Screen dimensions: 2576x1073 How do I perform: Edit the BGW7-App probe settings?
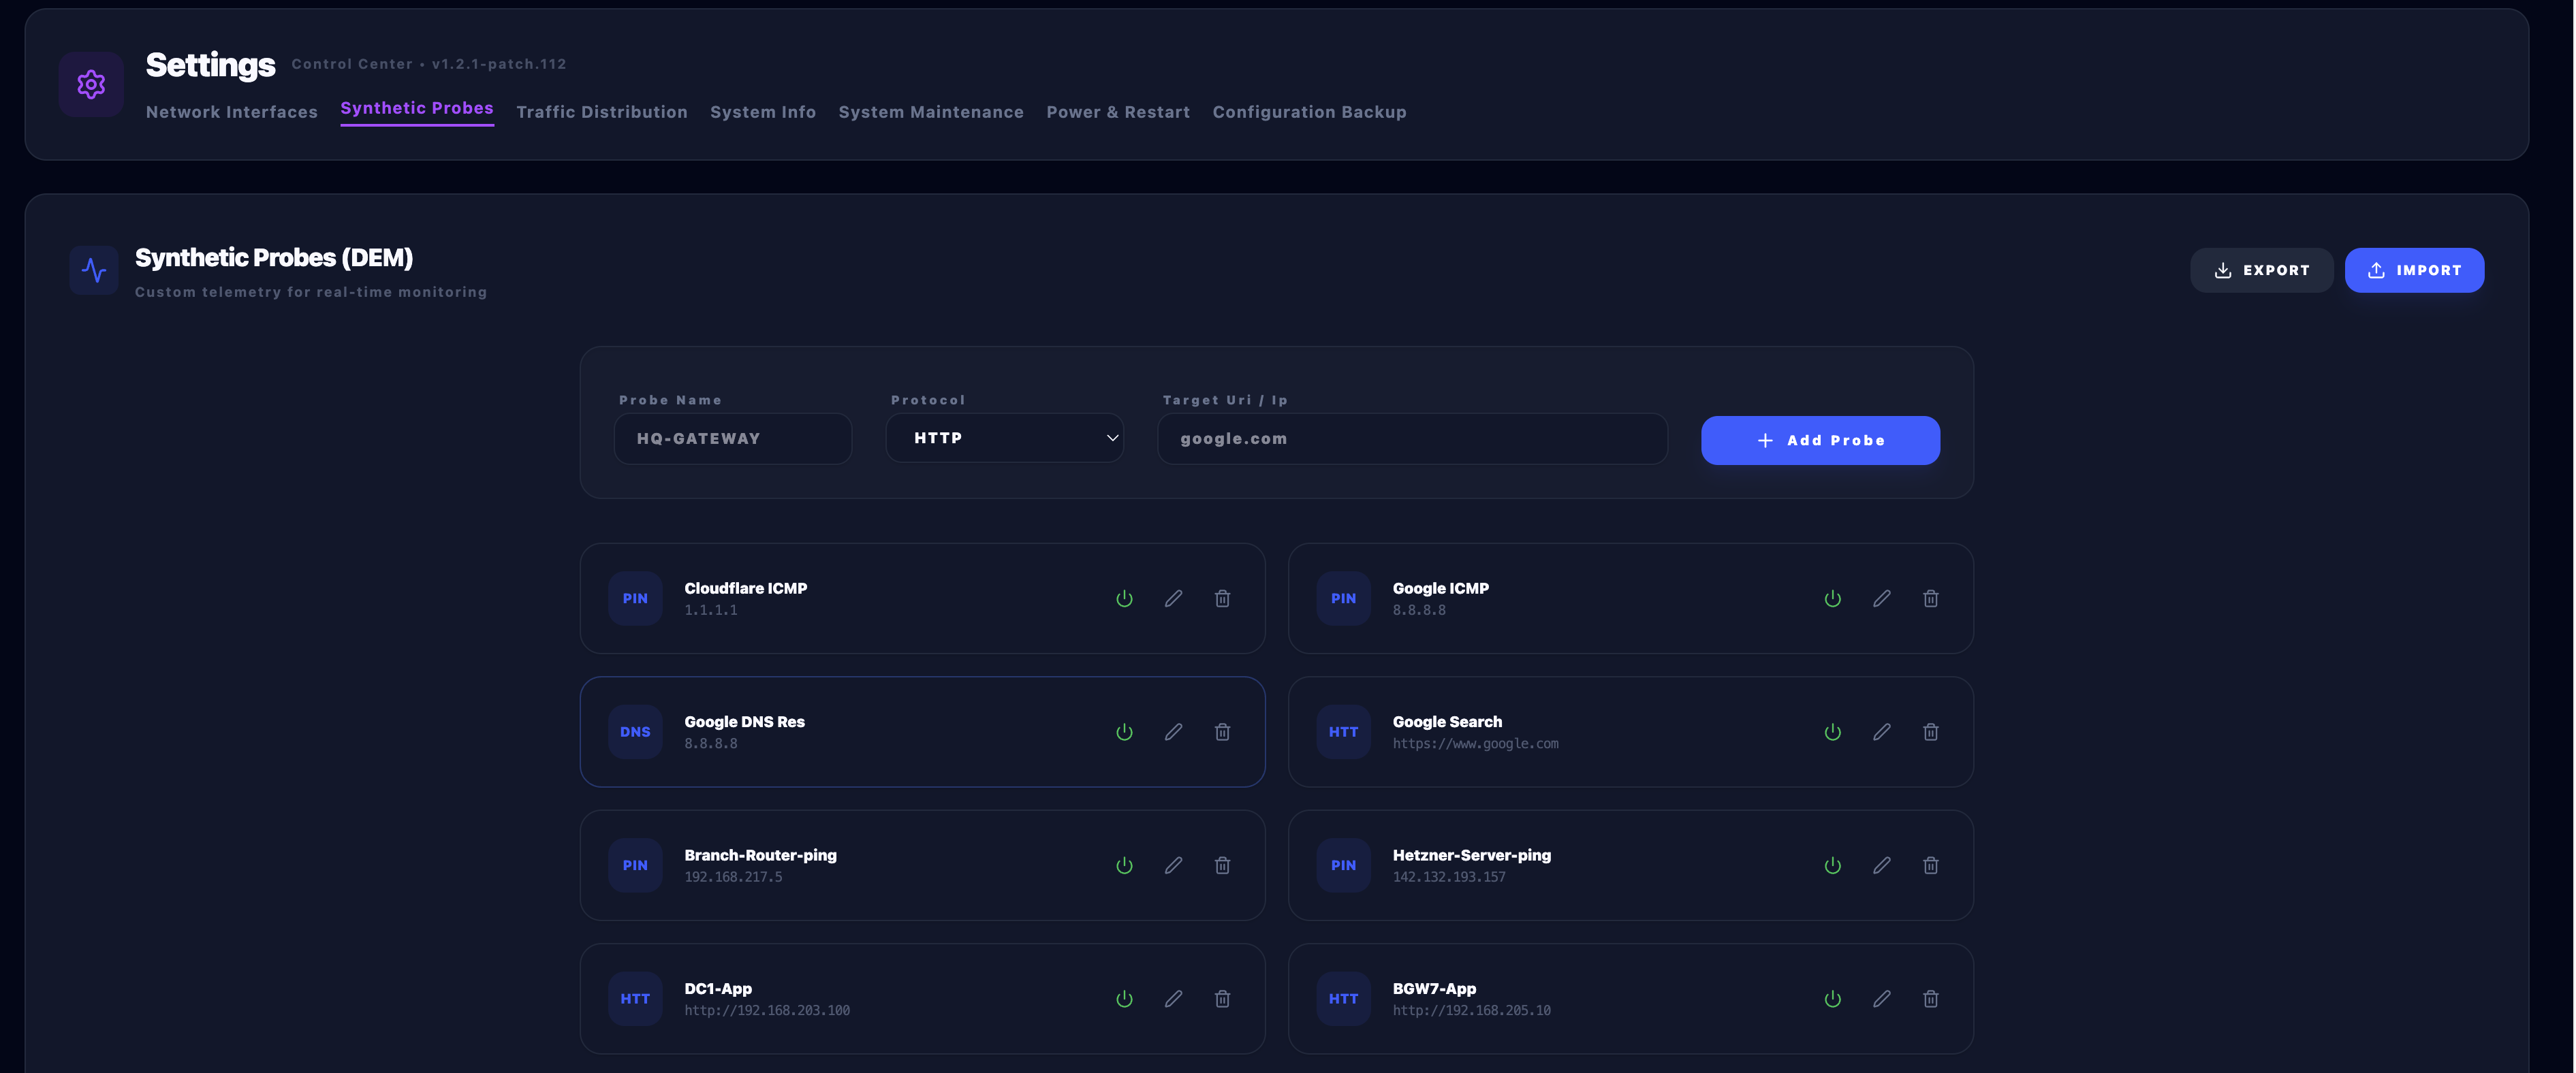click(x=1882, y=998)
